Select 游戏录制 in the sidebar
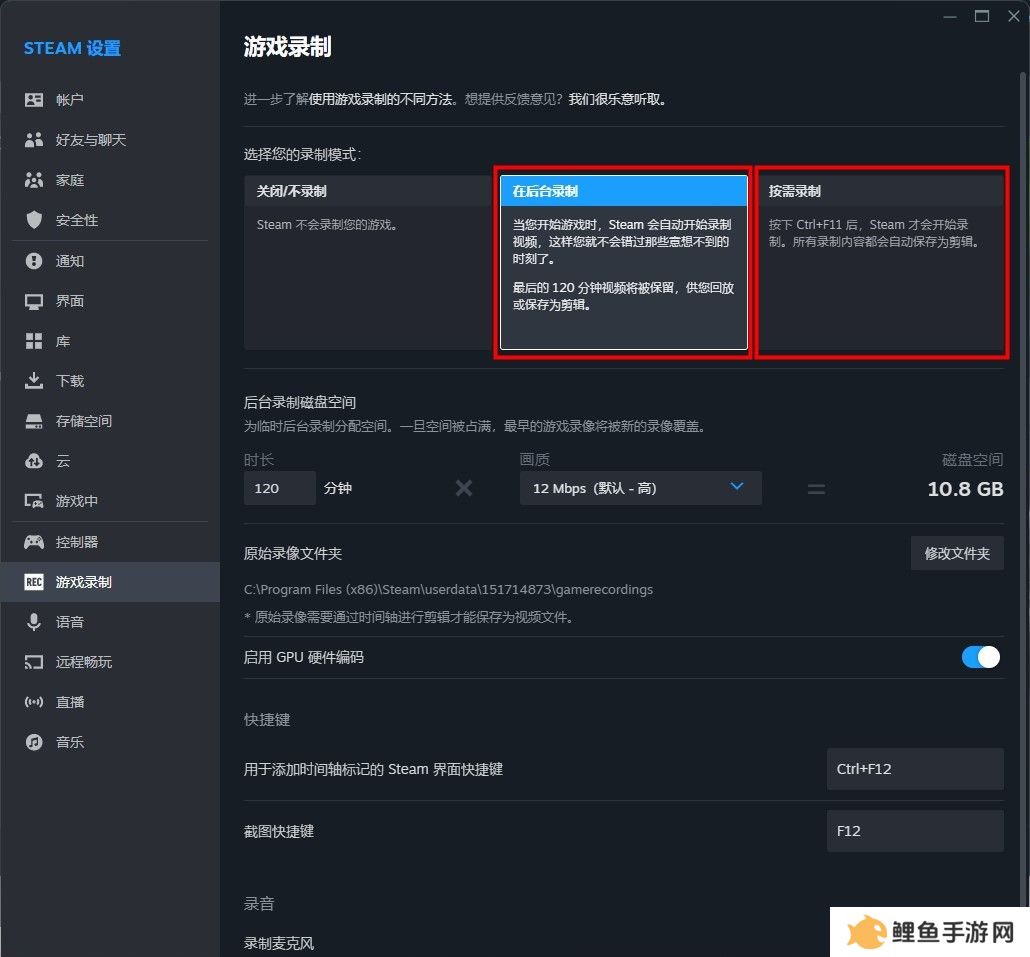 (110, 582)
